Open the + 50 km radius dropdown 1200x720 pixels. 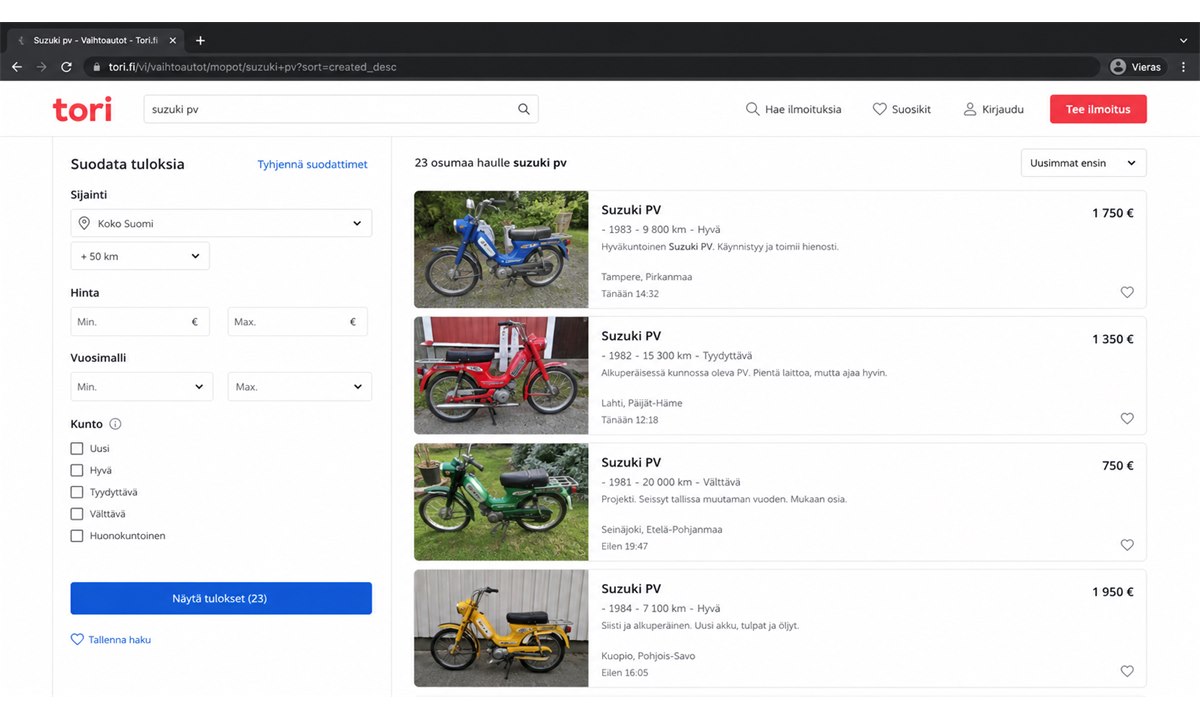point(140,256)
